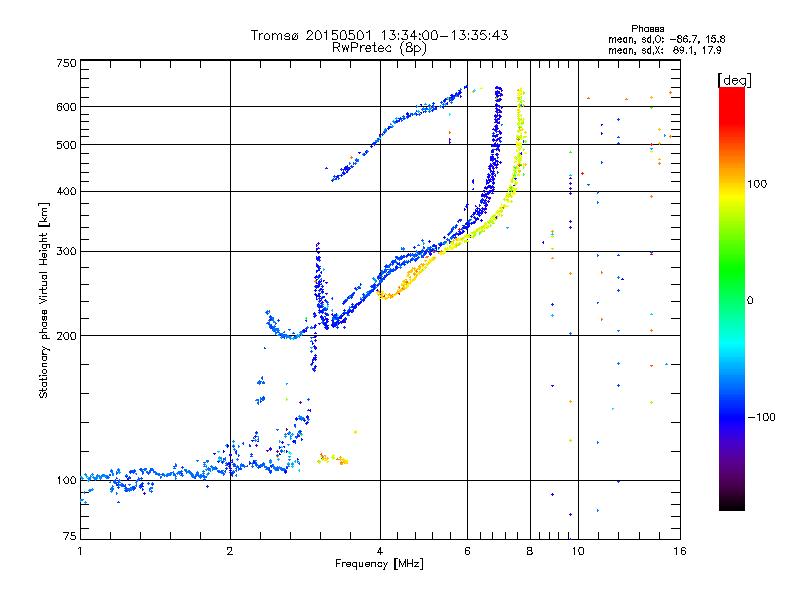This screenshot has height=600, width=800.
Task: Select the 'mean, sd,X: 89.1, 17.9' text
Action: coord(665,51)
